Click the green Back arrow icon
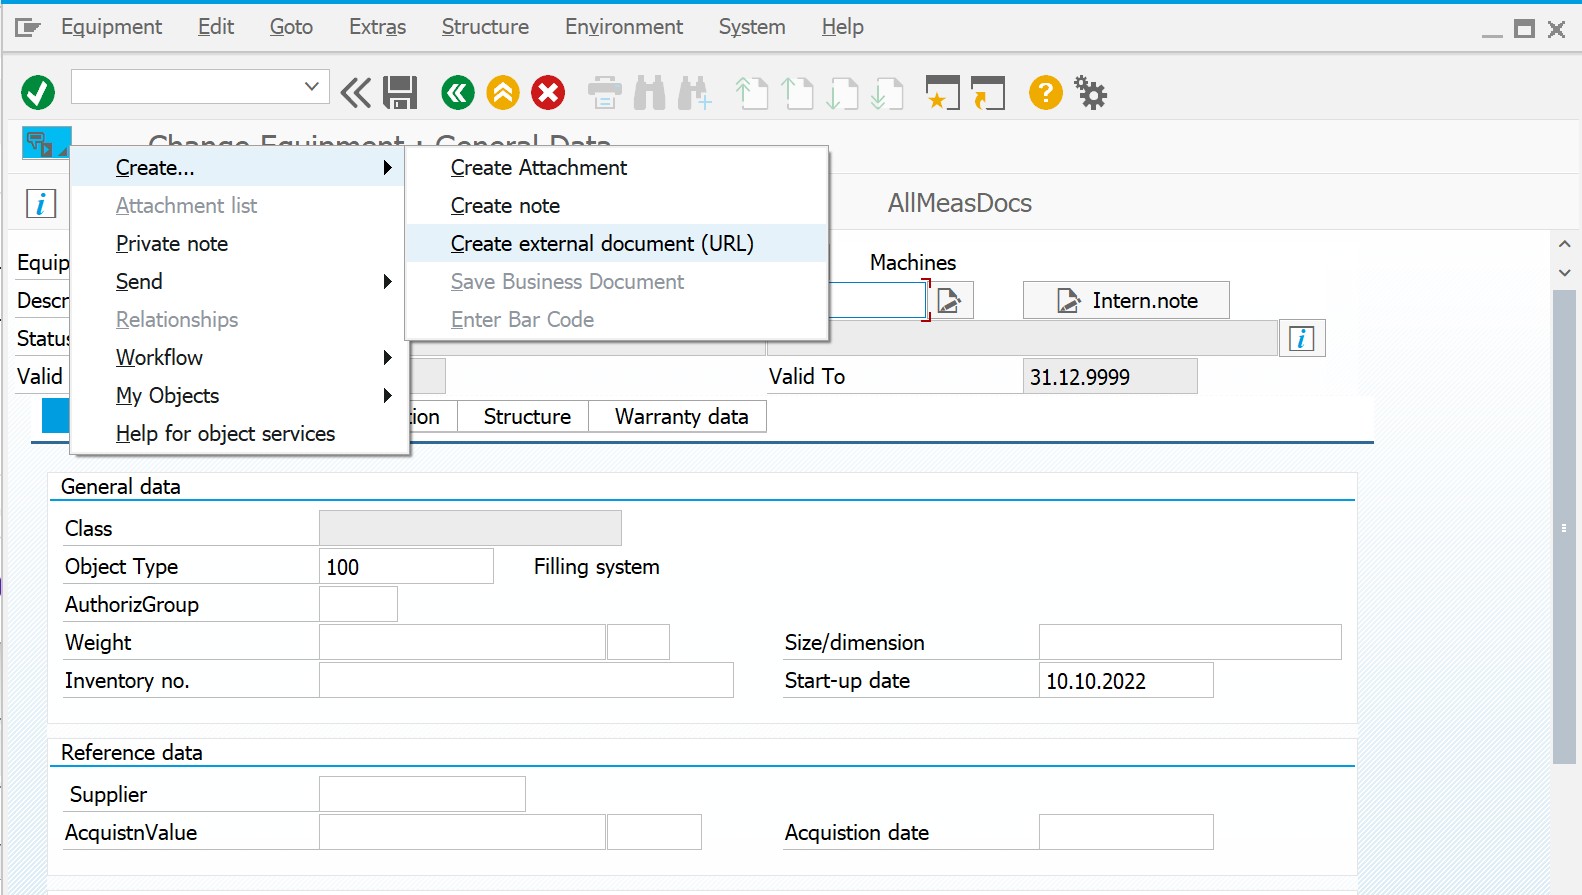 click(458, 93)
